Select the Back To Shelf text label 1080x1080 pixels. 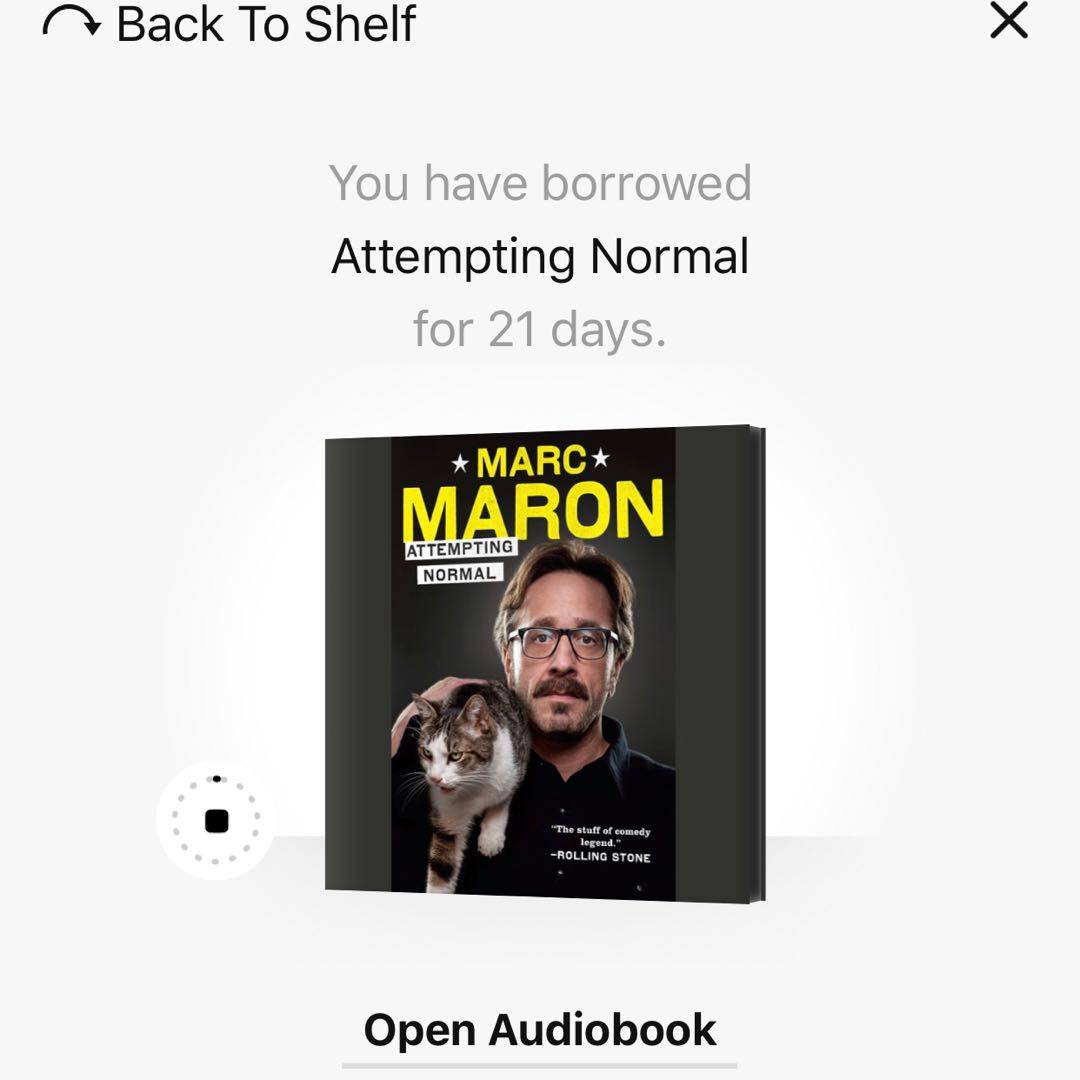(267, 25)
